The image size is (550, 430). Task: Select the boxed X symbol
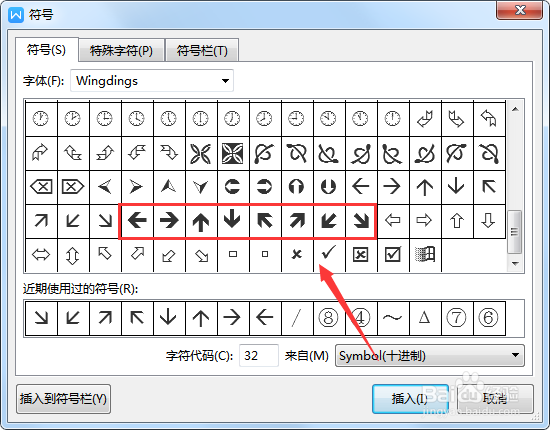point(361,254)
